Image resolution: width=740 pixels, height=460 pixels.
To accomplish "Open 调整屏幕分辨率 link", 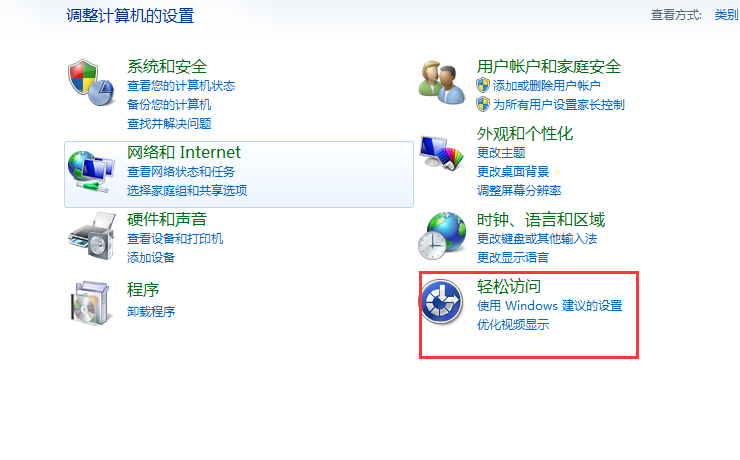I will coord(519,191).
